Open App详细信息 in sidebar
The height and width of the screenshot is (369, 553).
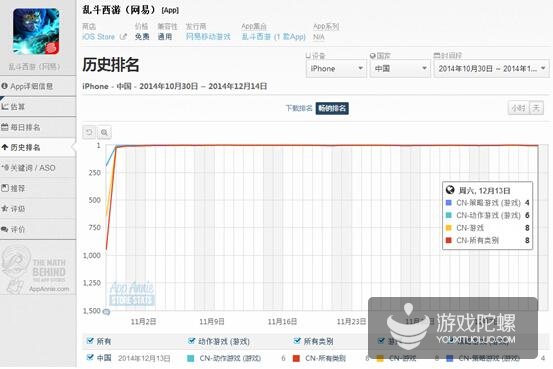point(38,86)
